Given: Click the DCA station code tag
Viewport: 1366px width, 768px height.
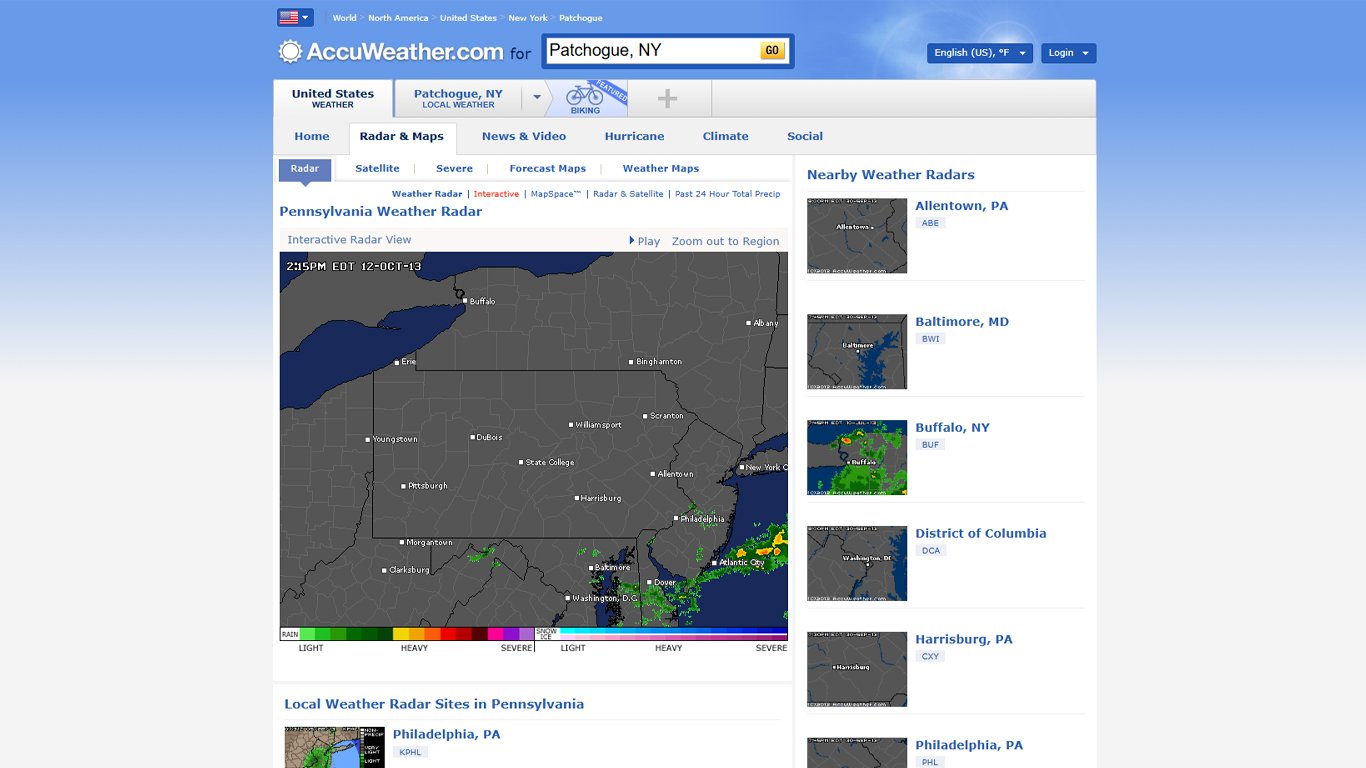Looking at the screenshot, I should tap(931, 551).
